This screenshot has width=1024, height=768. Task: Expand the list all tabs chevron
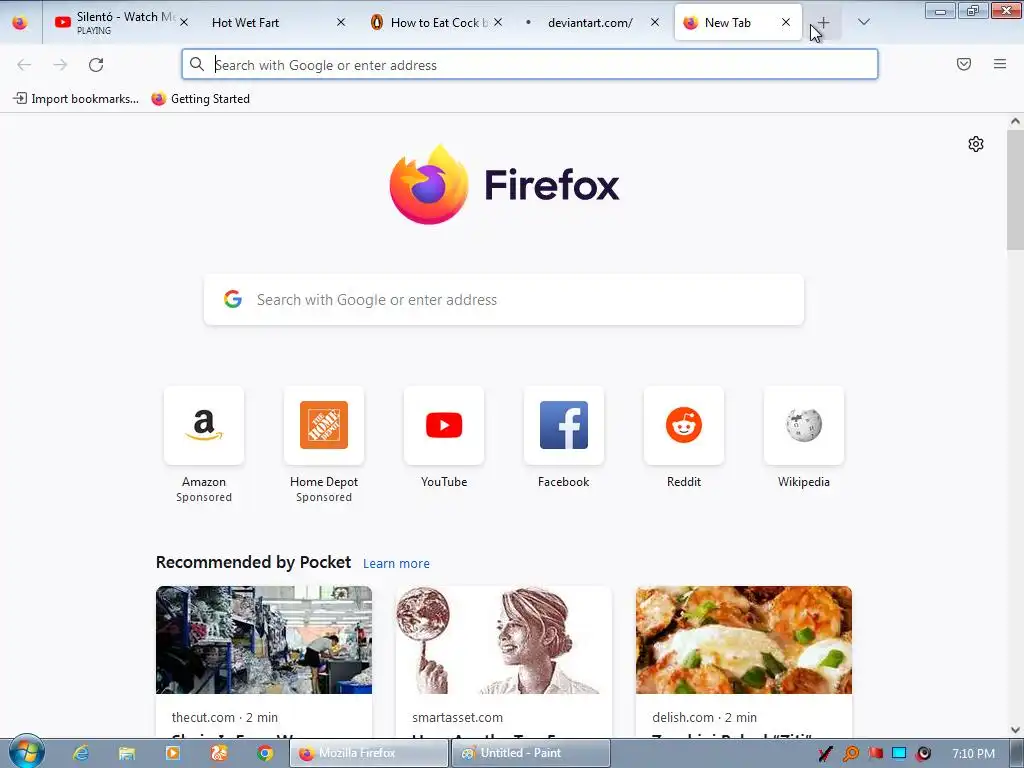863,22
